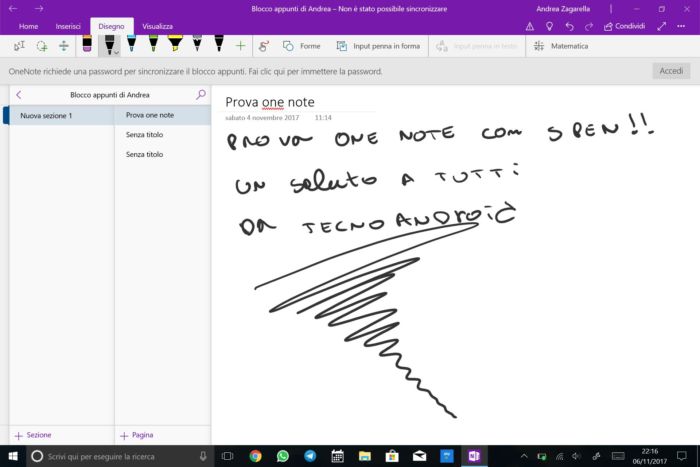Open the lightbulb help icon

click(x=550, y=26)
